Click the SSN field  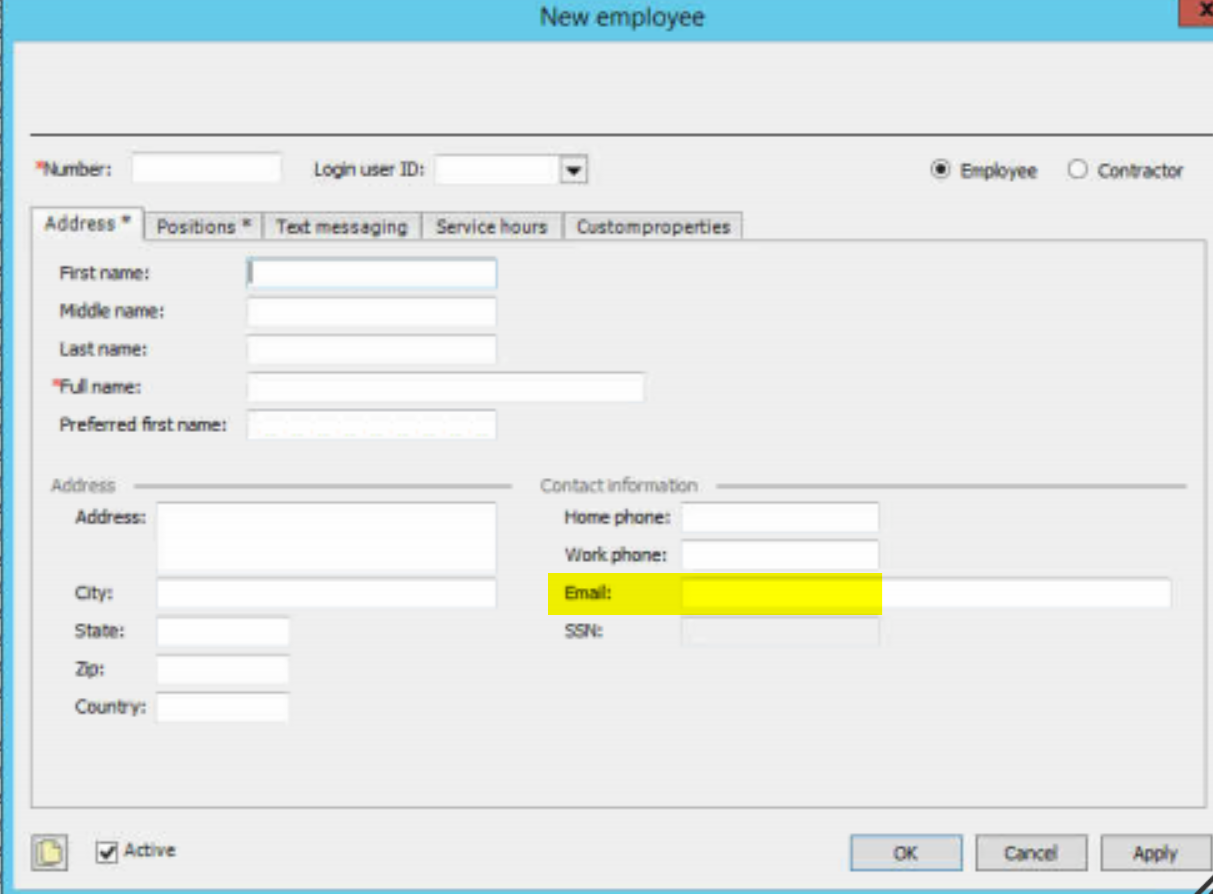click(780, 631)
